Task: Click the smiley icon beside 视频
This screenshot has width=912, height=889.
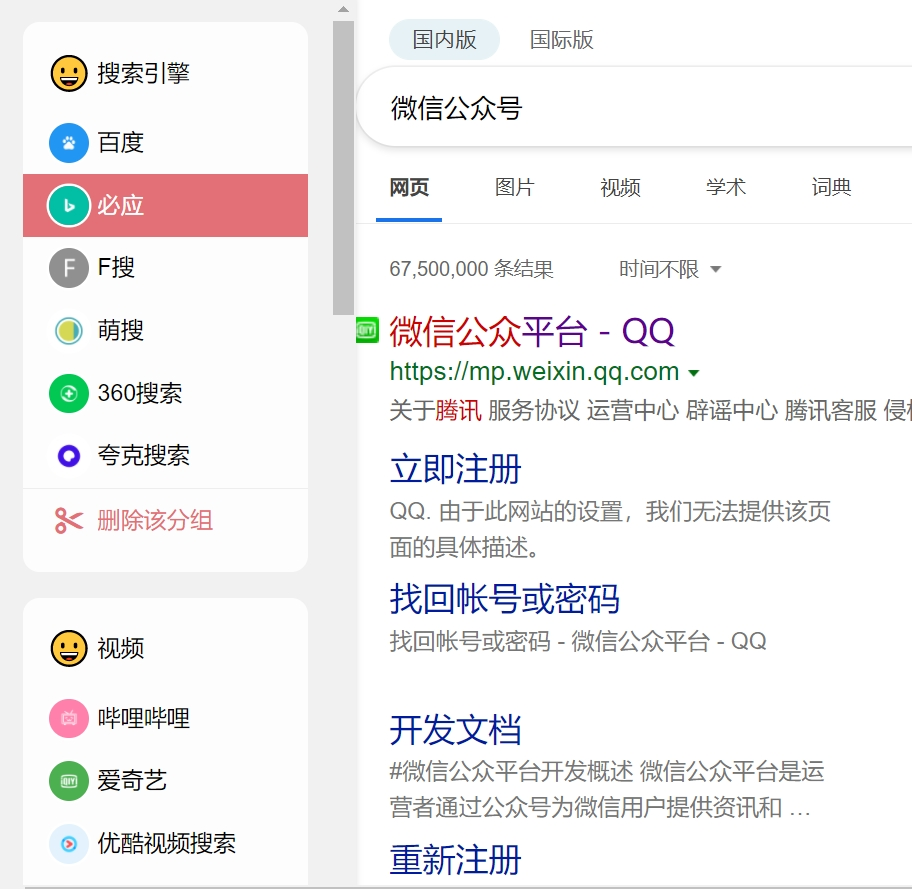Action: point(69,648)
